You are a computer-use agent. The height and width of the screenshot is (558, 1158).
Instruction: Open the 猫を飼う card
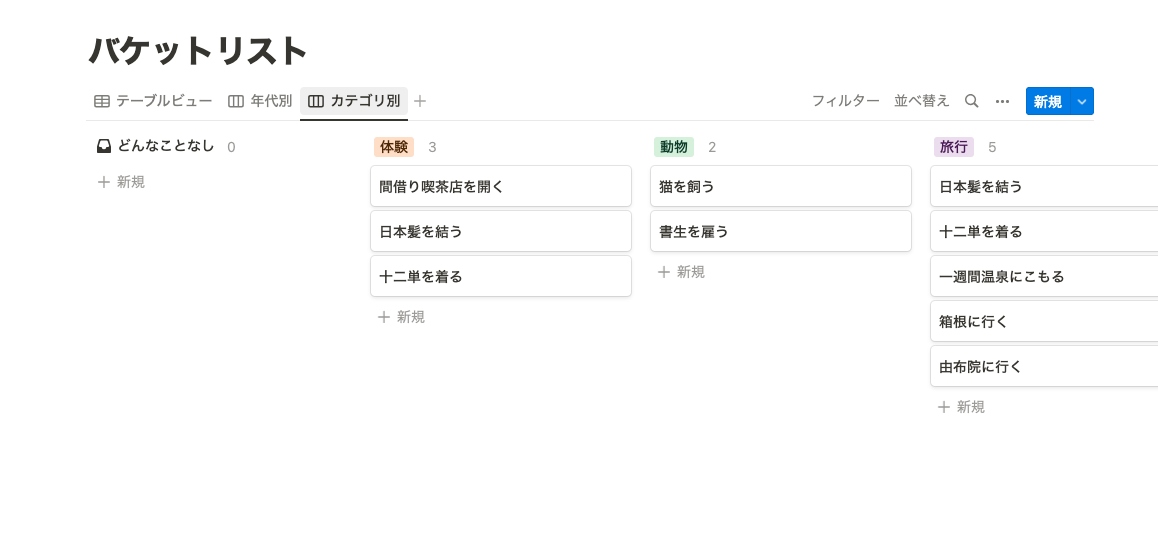pyautogui.click(x=781, y=186)
